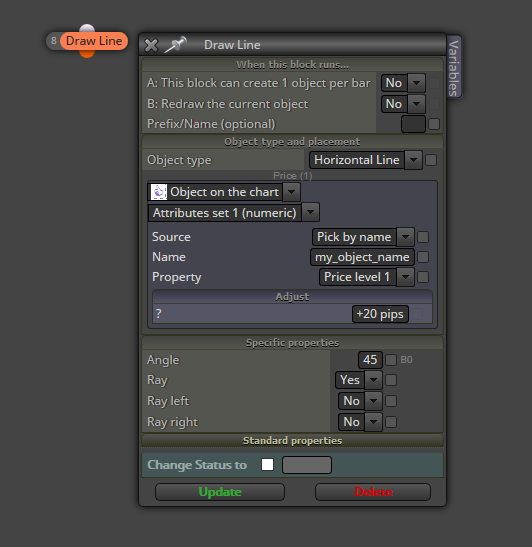This screenshot has width=532, height=547.
Task: Expand the Standard properties section header
Action: pyautogui.click(x=292, y=441)
